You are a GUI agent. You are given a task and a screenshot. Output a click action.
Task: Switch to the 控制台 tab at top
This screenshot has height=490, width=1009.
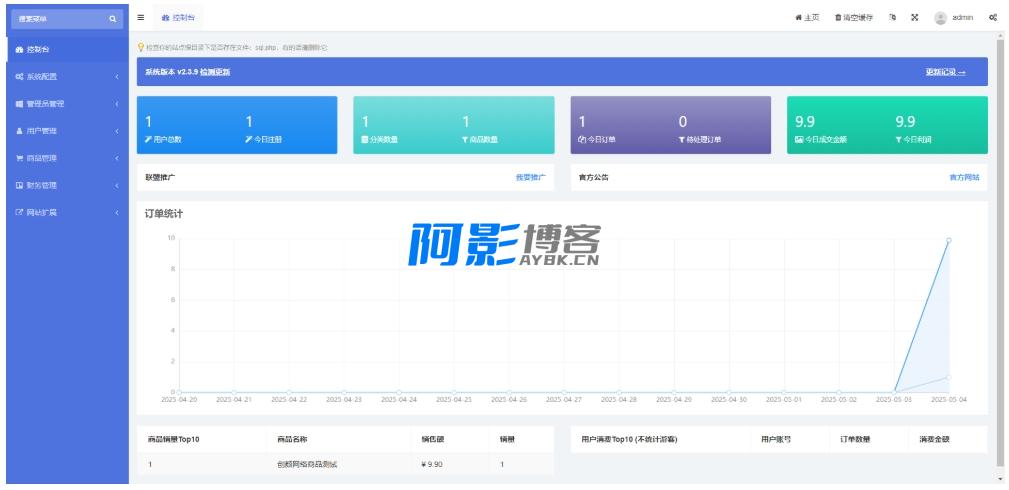click(x=178, y=18)
